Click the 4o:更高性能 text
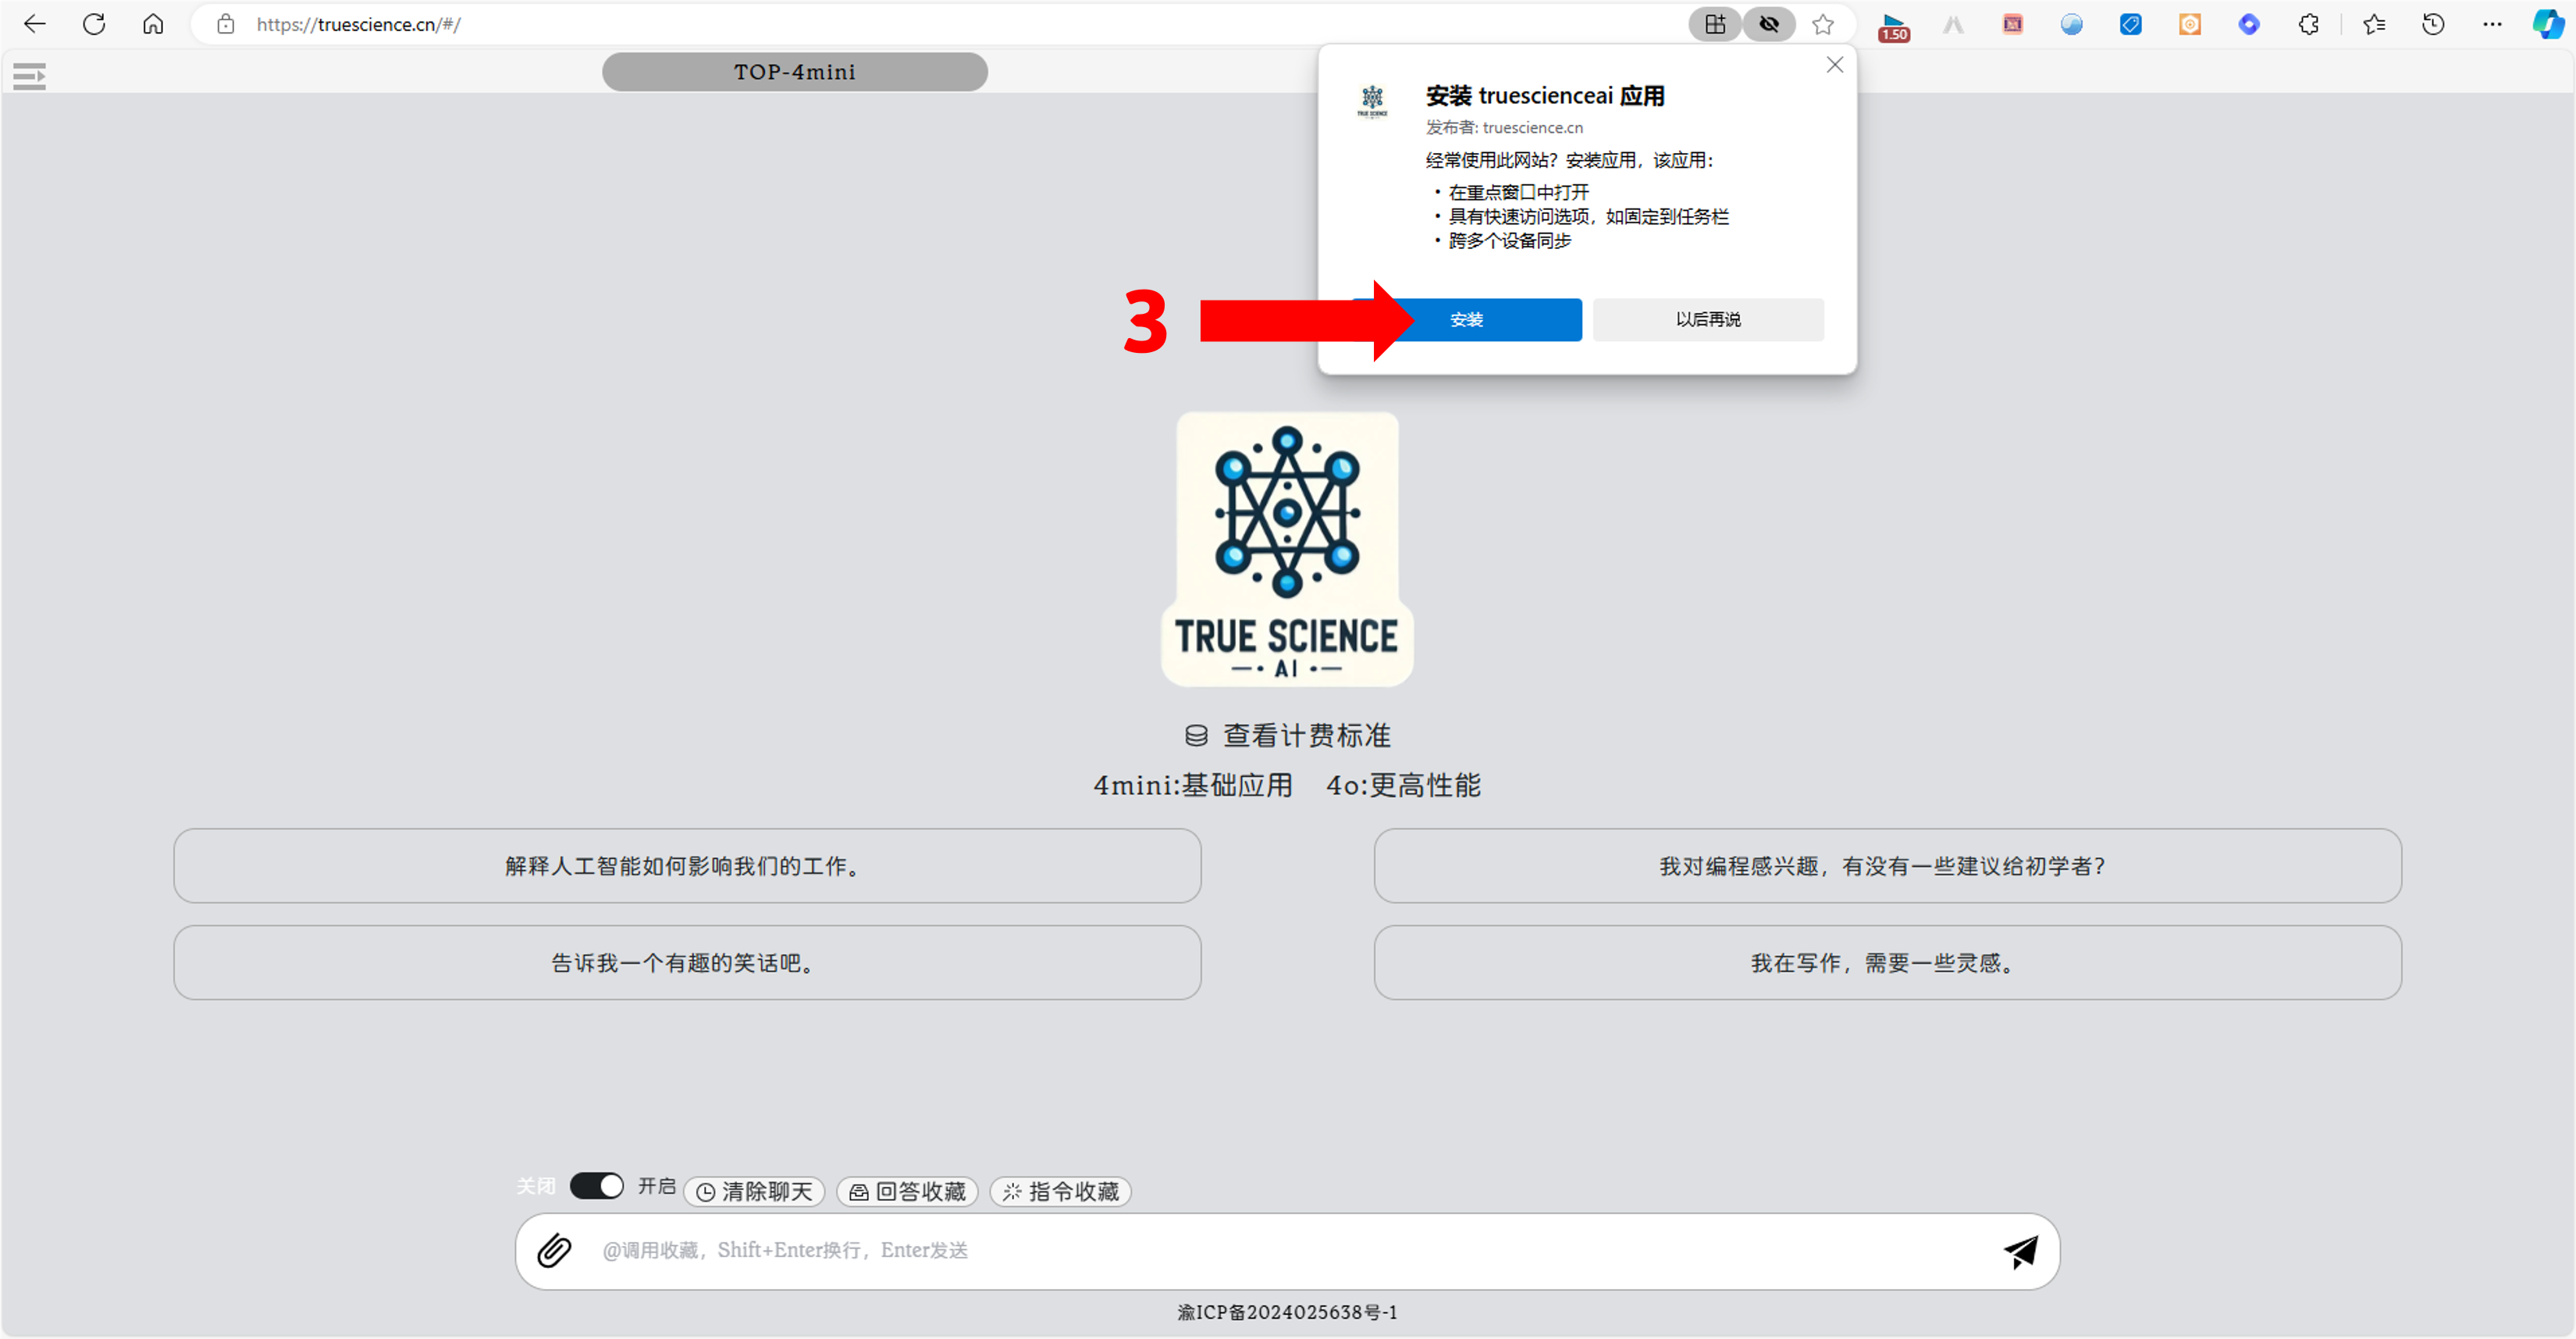2576x1339 pixels. [1403, 786]
